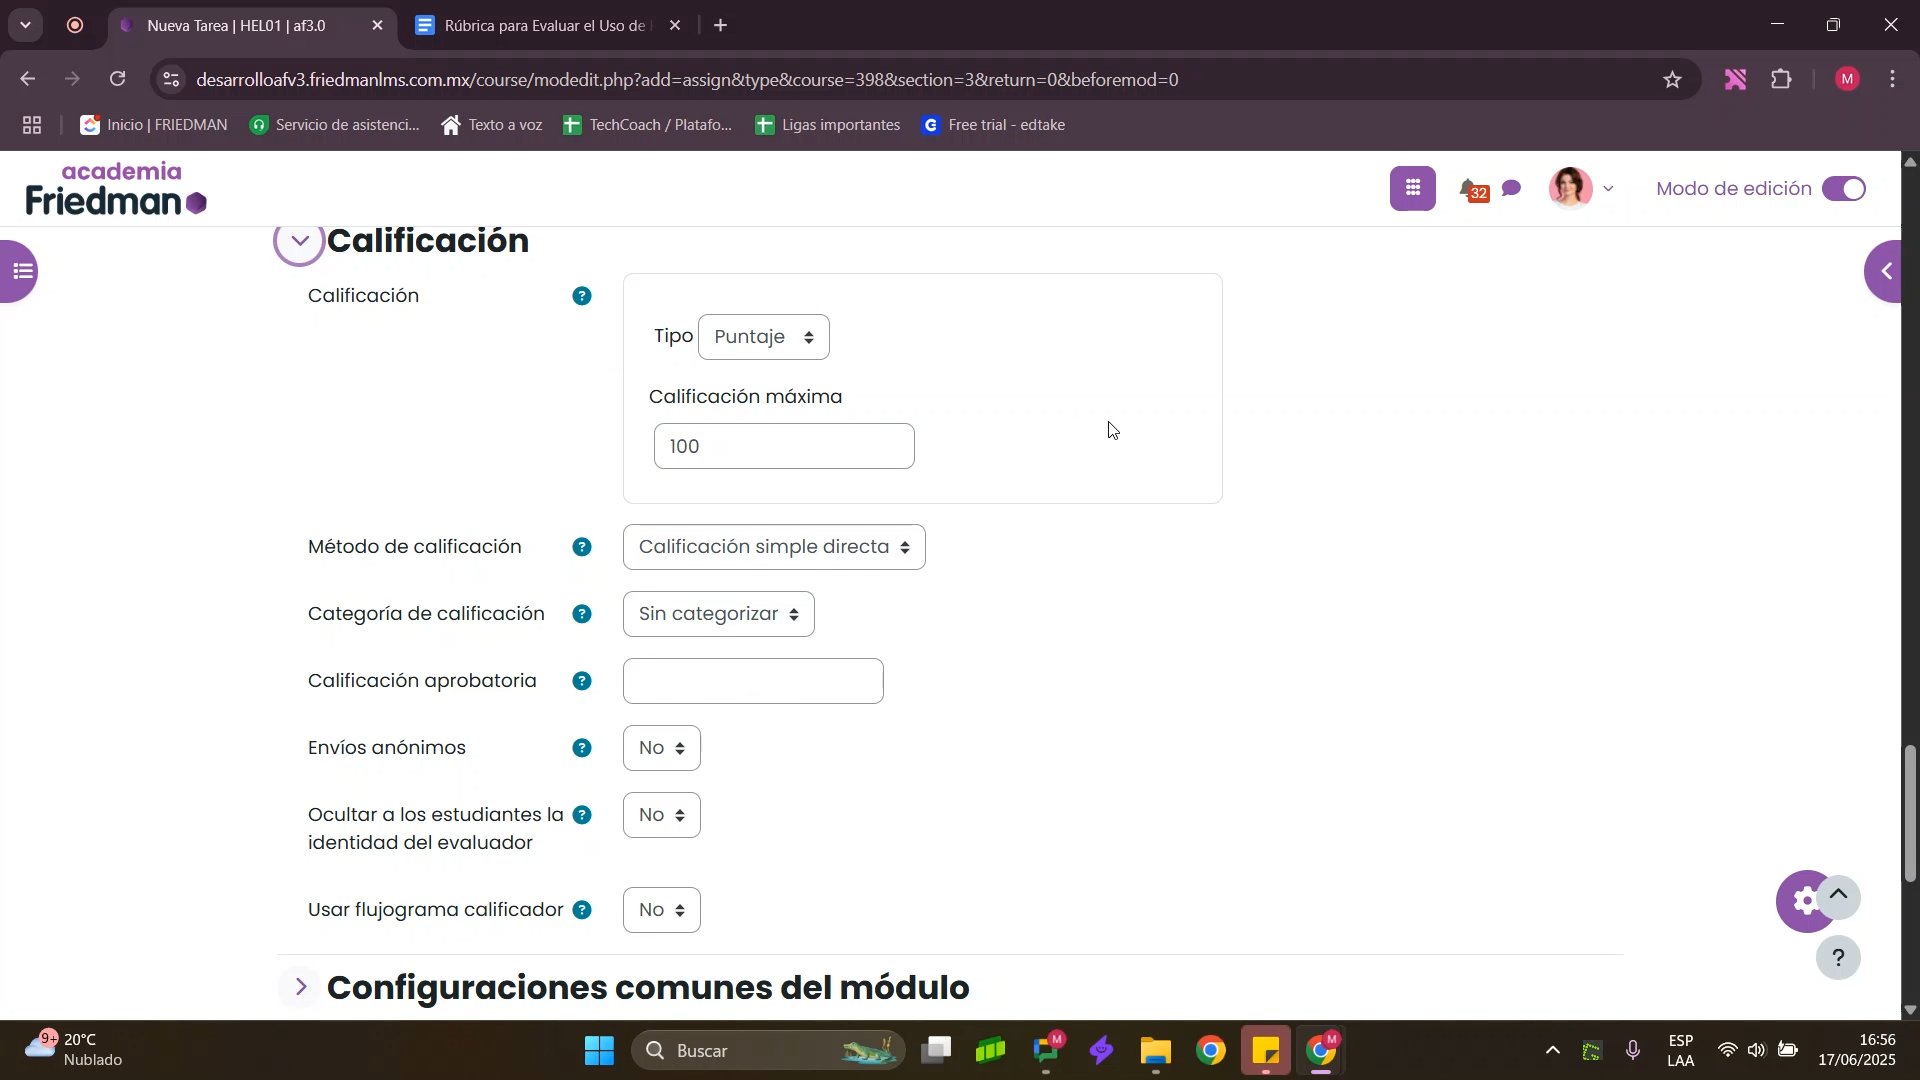Open Usar flujograma calificador dropdown
The height and width of the screenshot is (1080, 1920).
click(661, 911)
